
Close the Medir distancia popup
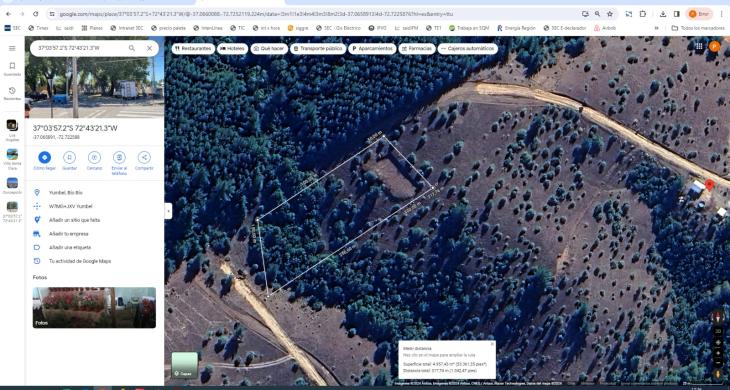[x=492, y=344]
